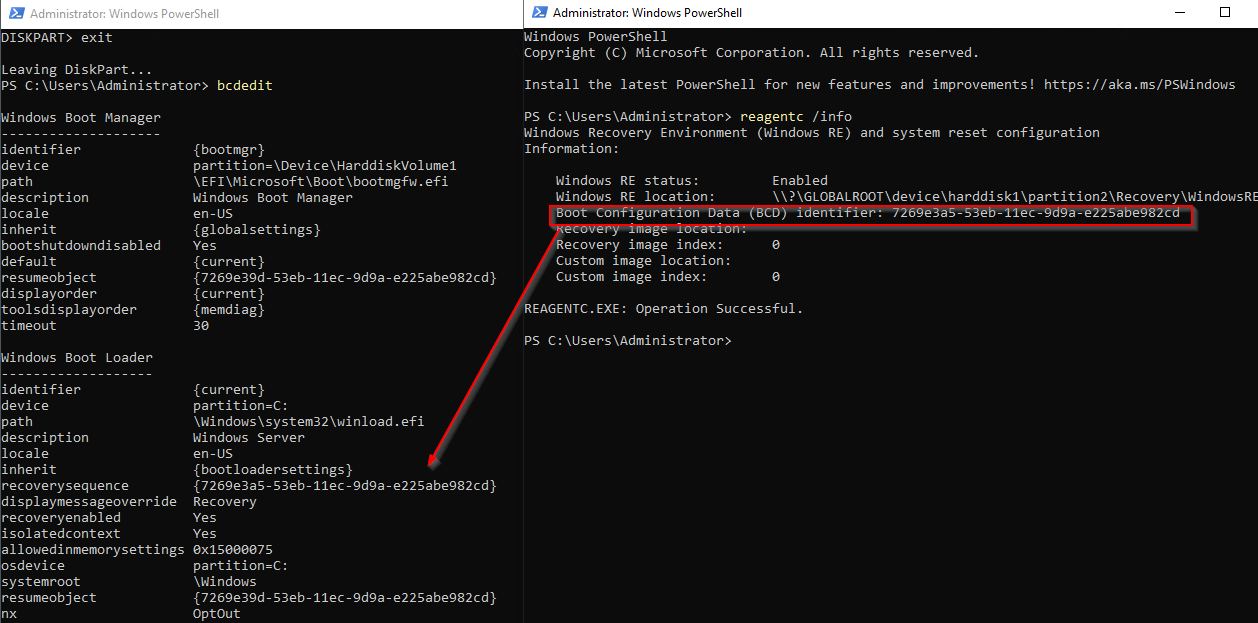
Task: Click the right window title 'Administrator: Windows PowerShell'
Action: (x=647, y=13)
